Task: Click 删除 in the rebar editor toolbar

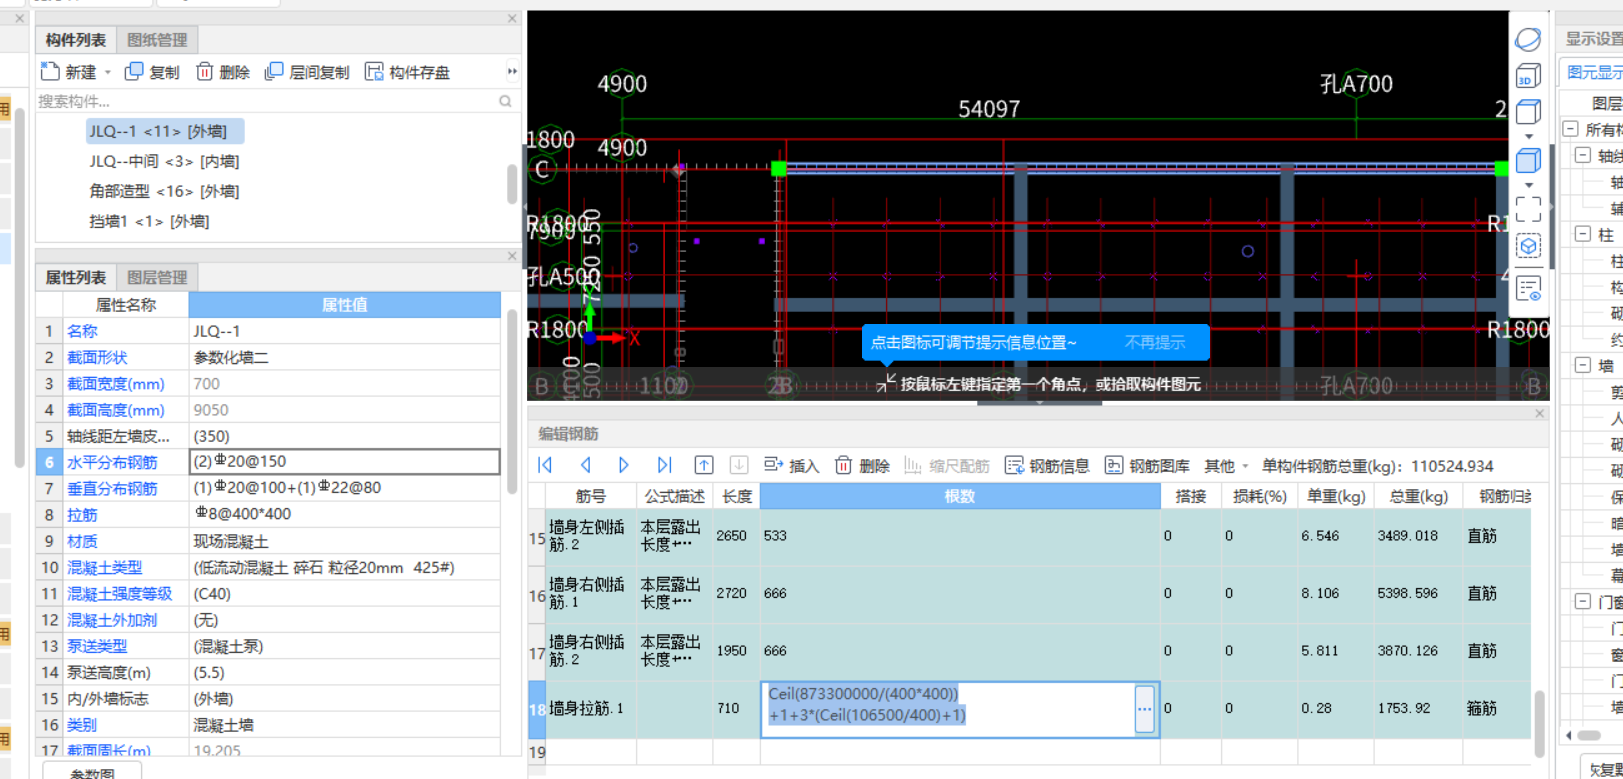Action: tap(862, 466)
